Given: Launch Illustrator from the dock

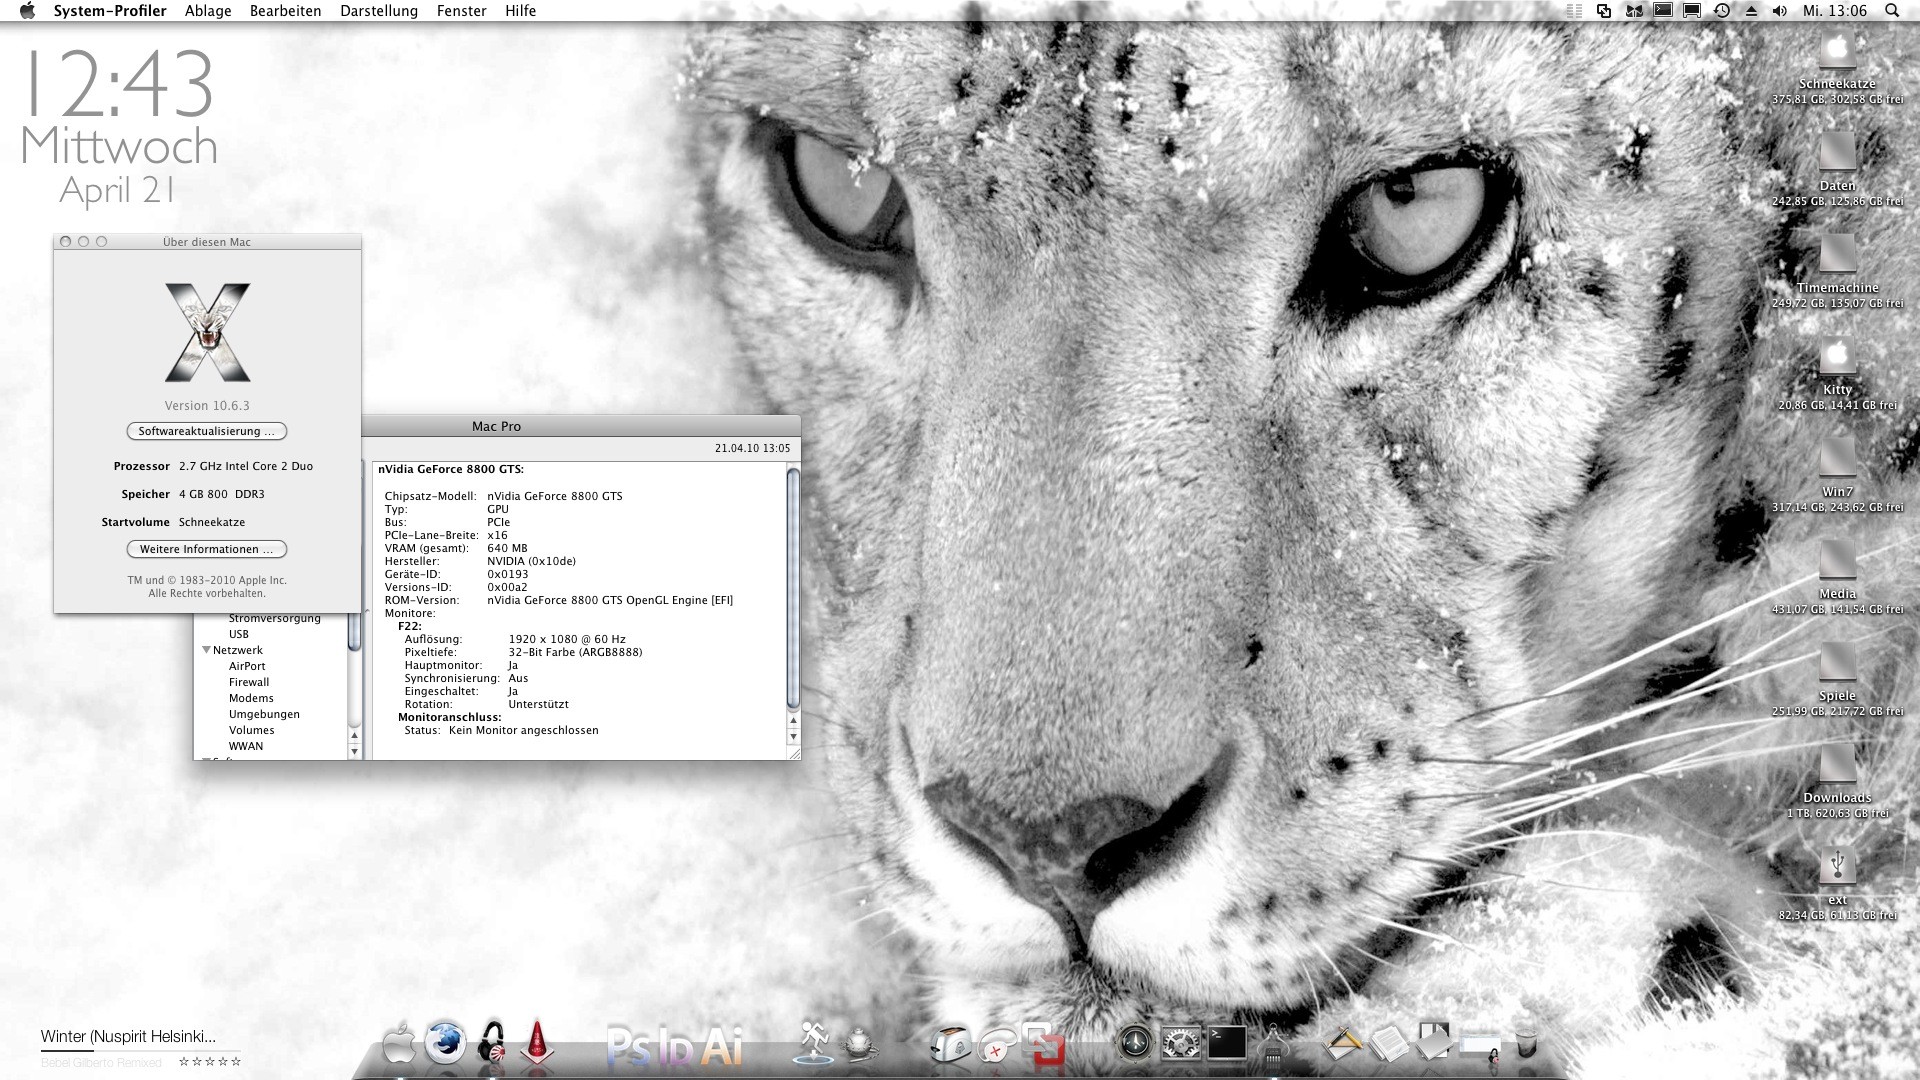Looking at the screenshot, I should click(x=722, y=1046).
